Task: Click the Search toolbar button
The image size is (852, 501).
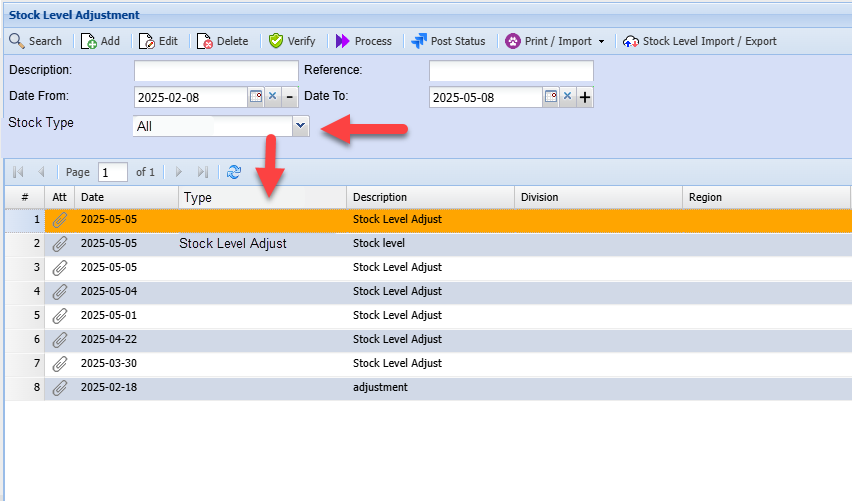Action: click(36, 41)
